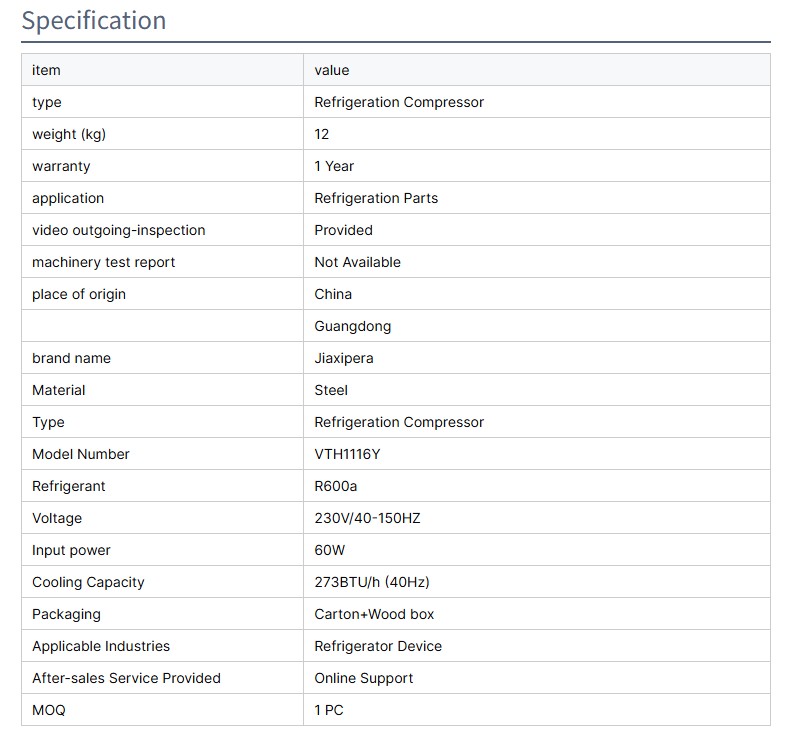The image size is (790, 742).
Task: Select the 273BTU/h cooling capacity value
Action: [372, 582]
